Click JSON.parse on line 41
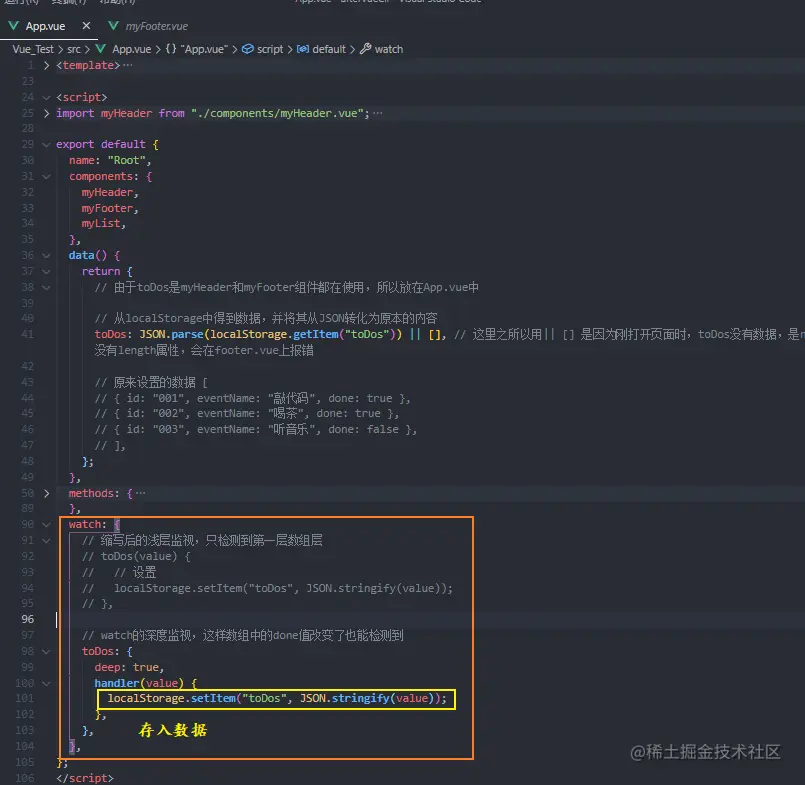 coord(171,334)
